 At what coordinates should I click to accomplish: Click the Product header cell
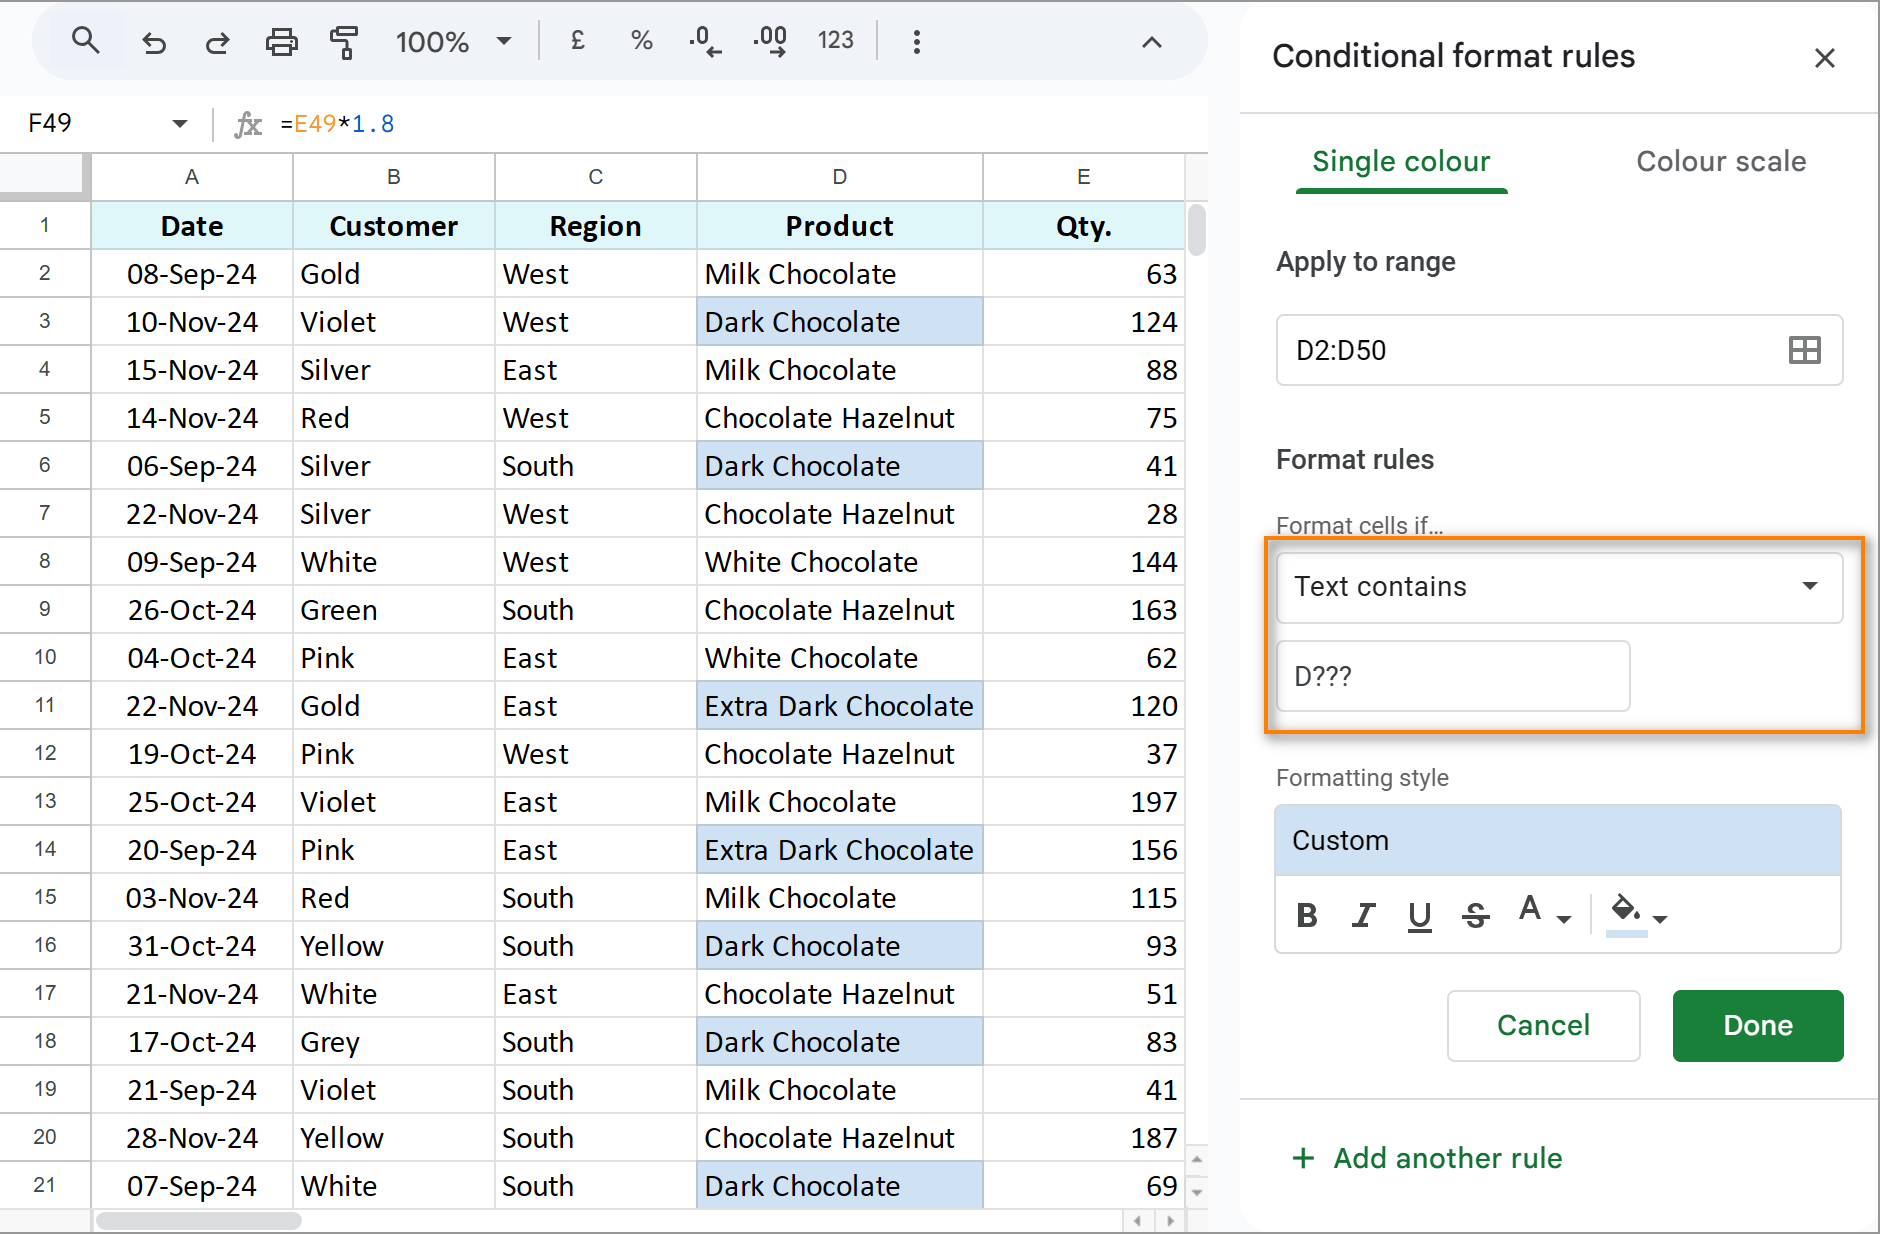(x=839, y=226)
